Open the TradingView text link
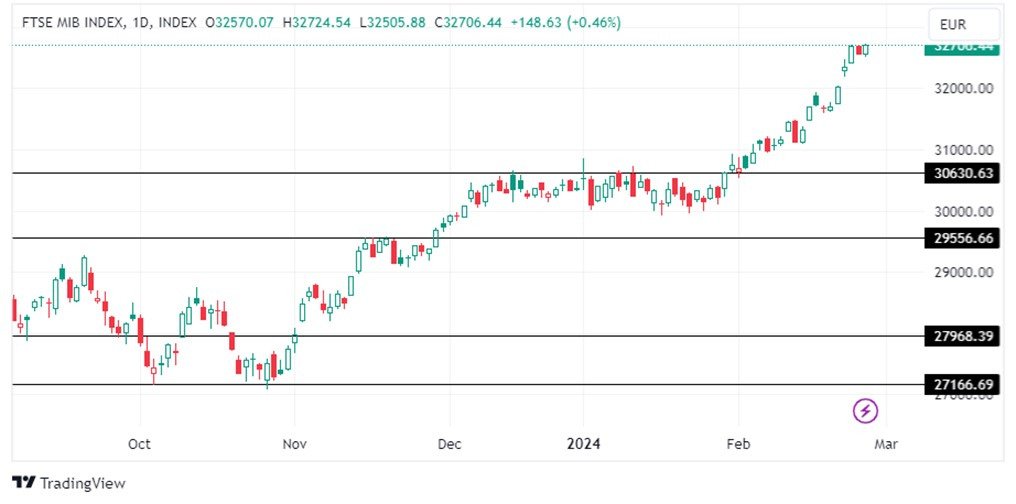 [x=83, y=483]
